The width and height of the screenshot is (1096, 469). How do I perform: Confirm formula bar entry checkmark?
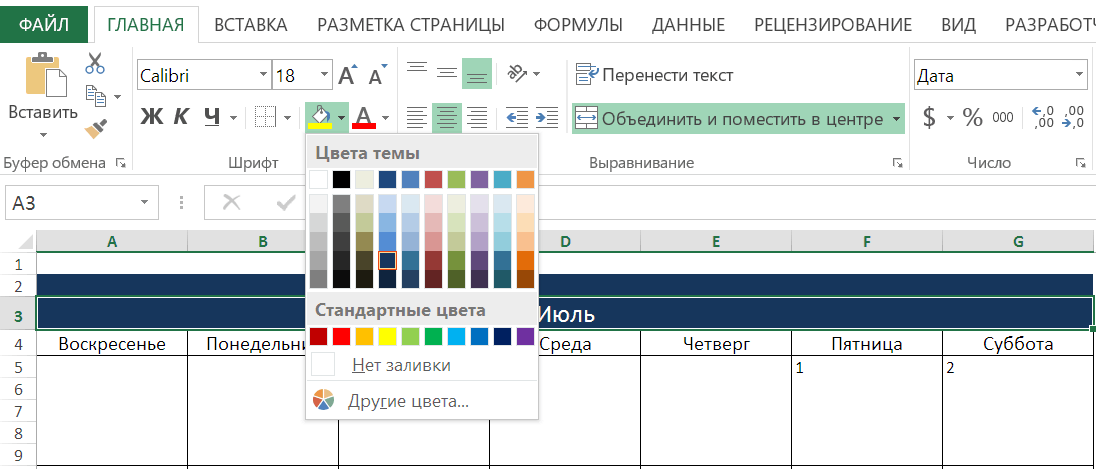coord(284,203)
